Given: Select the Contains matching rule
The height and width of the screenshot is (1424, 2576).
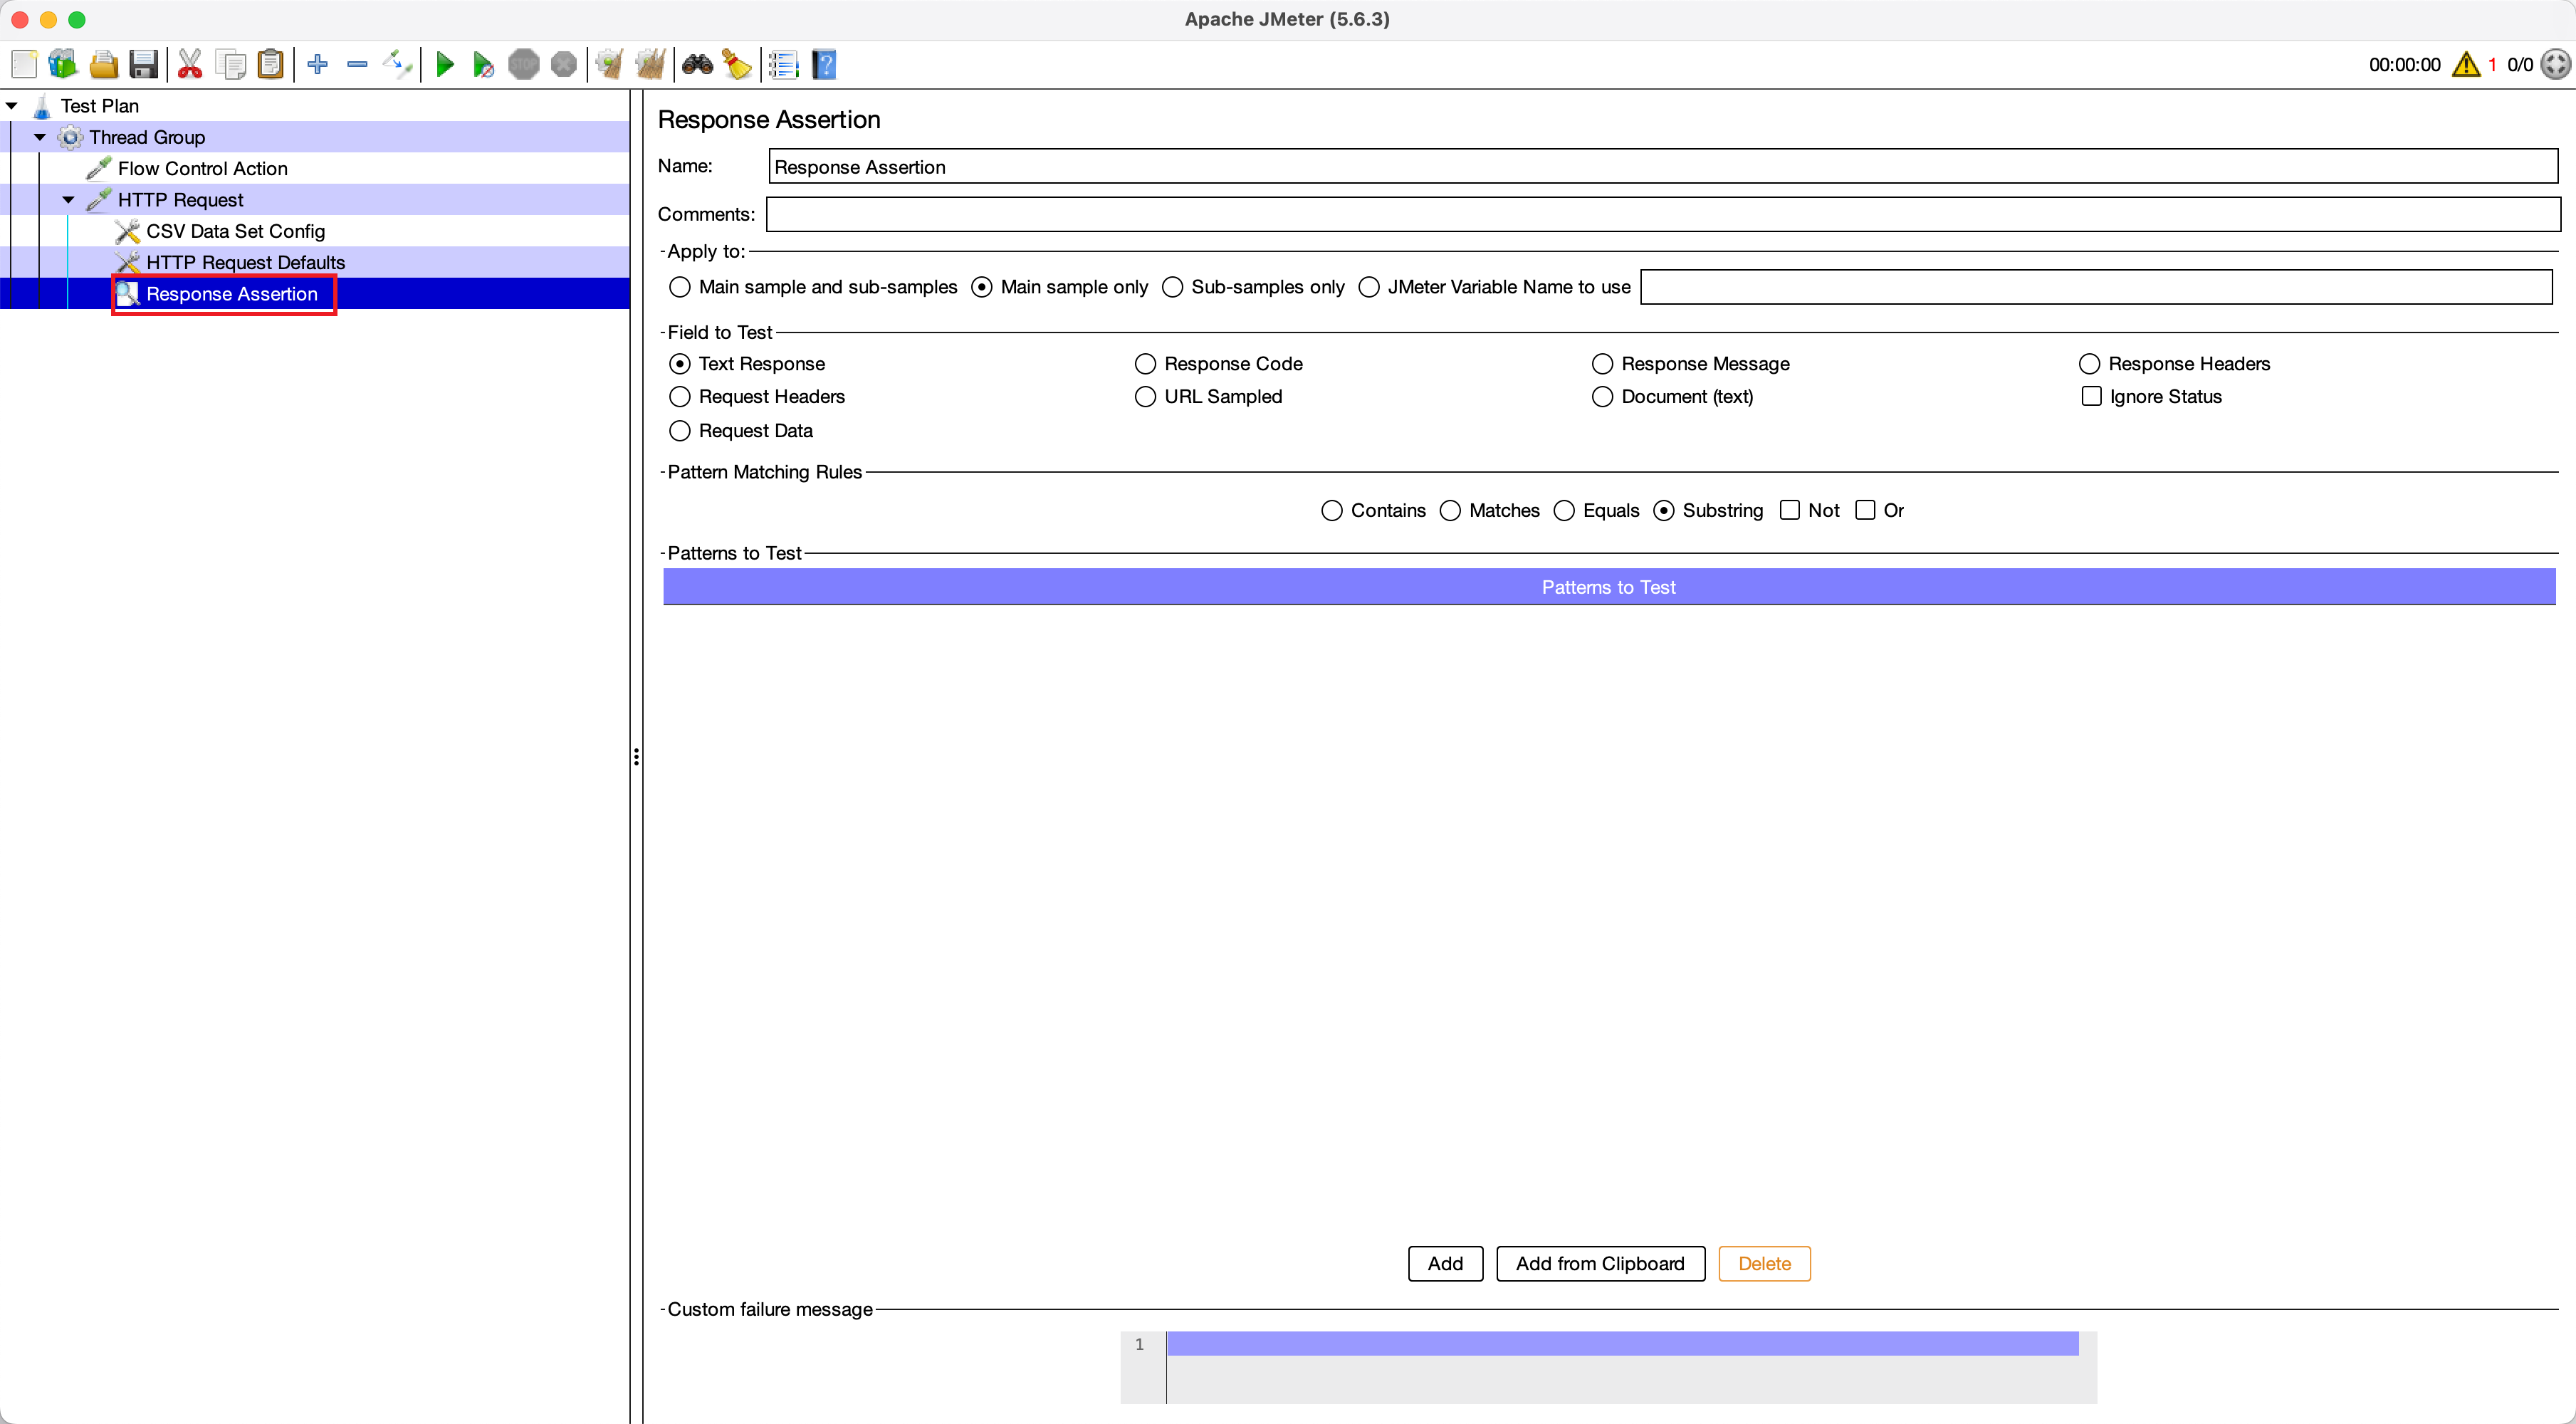Looking at the screenshot, I should [x=1332, y=511].
